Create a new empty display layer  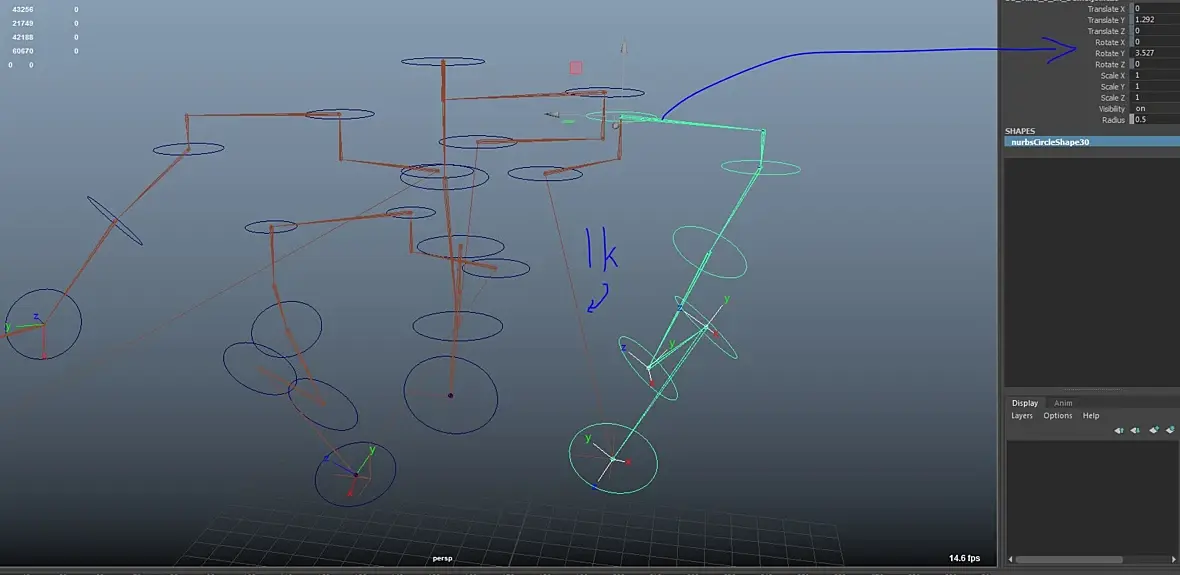1154,430
